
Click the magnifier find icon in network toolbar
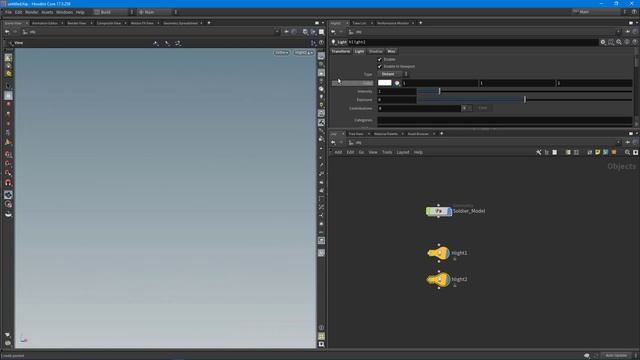[627, 152]
